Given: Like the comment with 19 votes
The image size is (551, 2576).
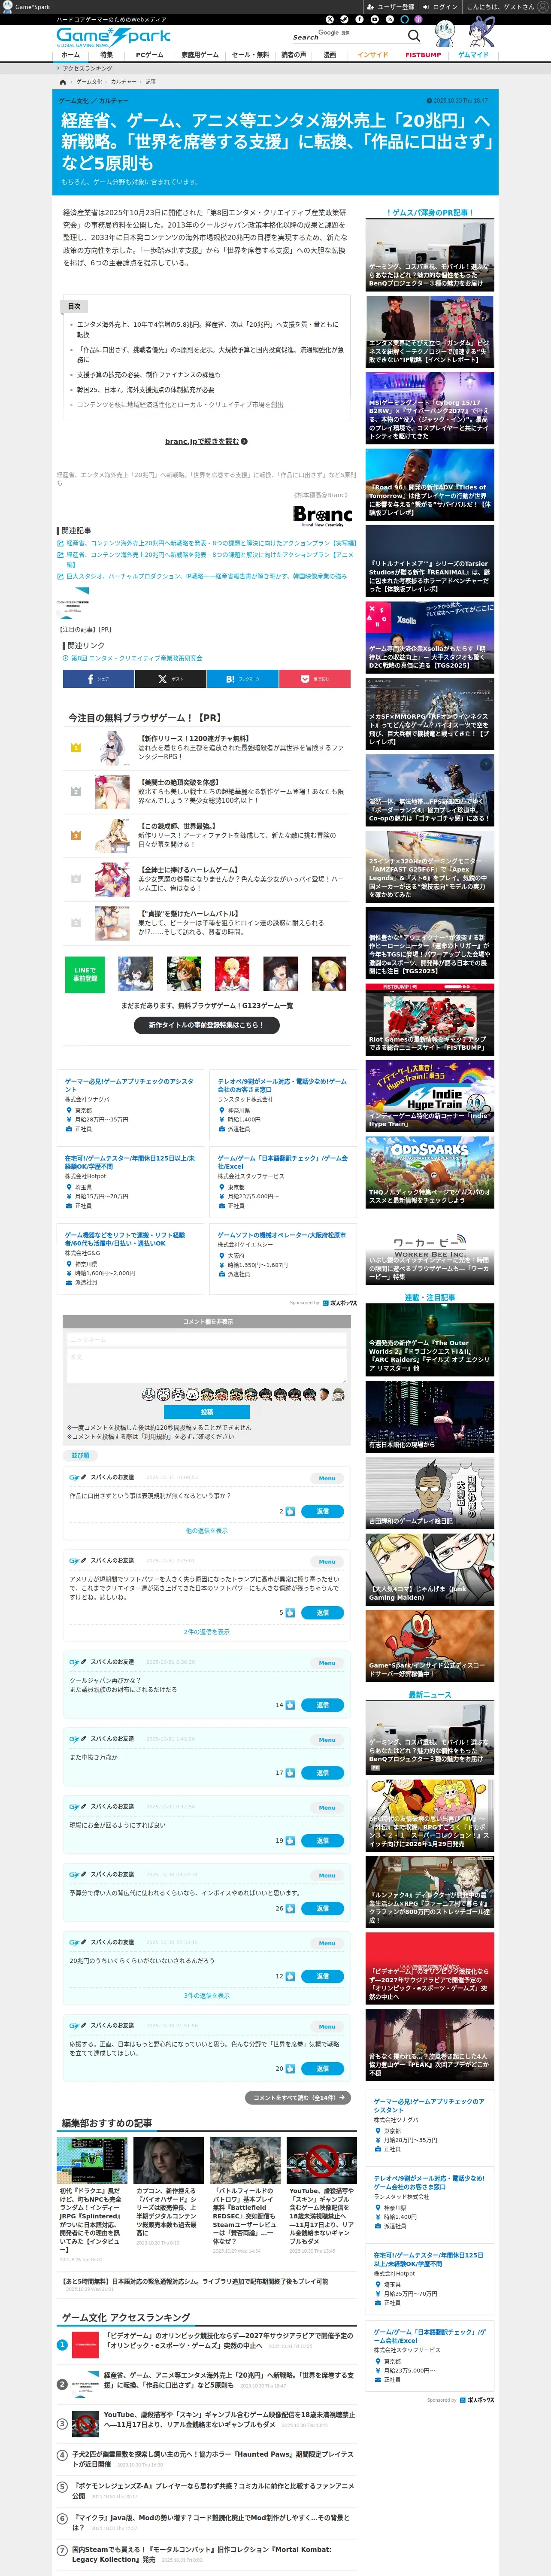Looking at the screenshot, I should (x=290, y=1840).
